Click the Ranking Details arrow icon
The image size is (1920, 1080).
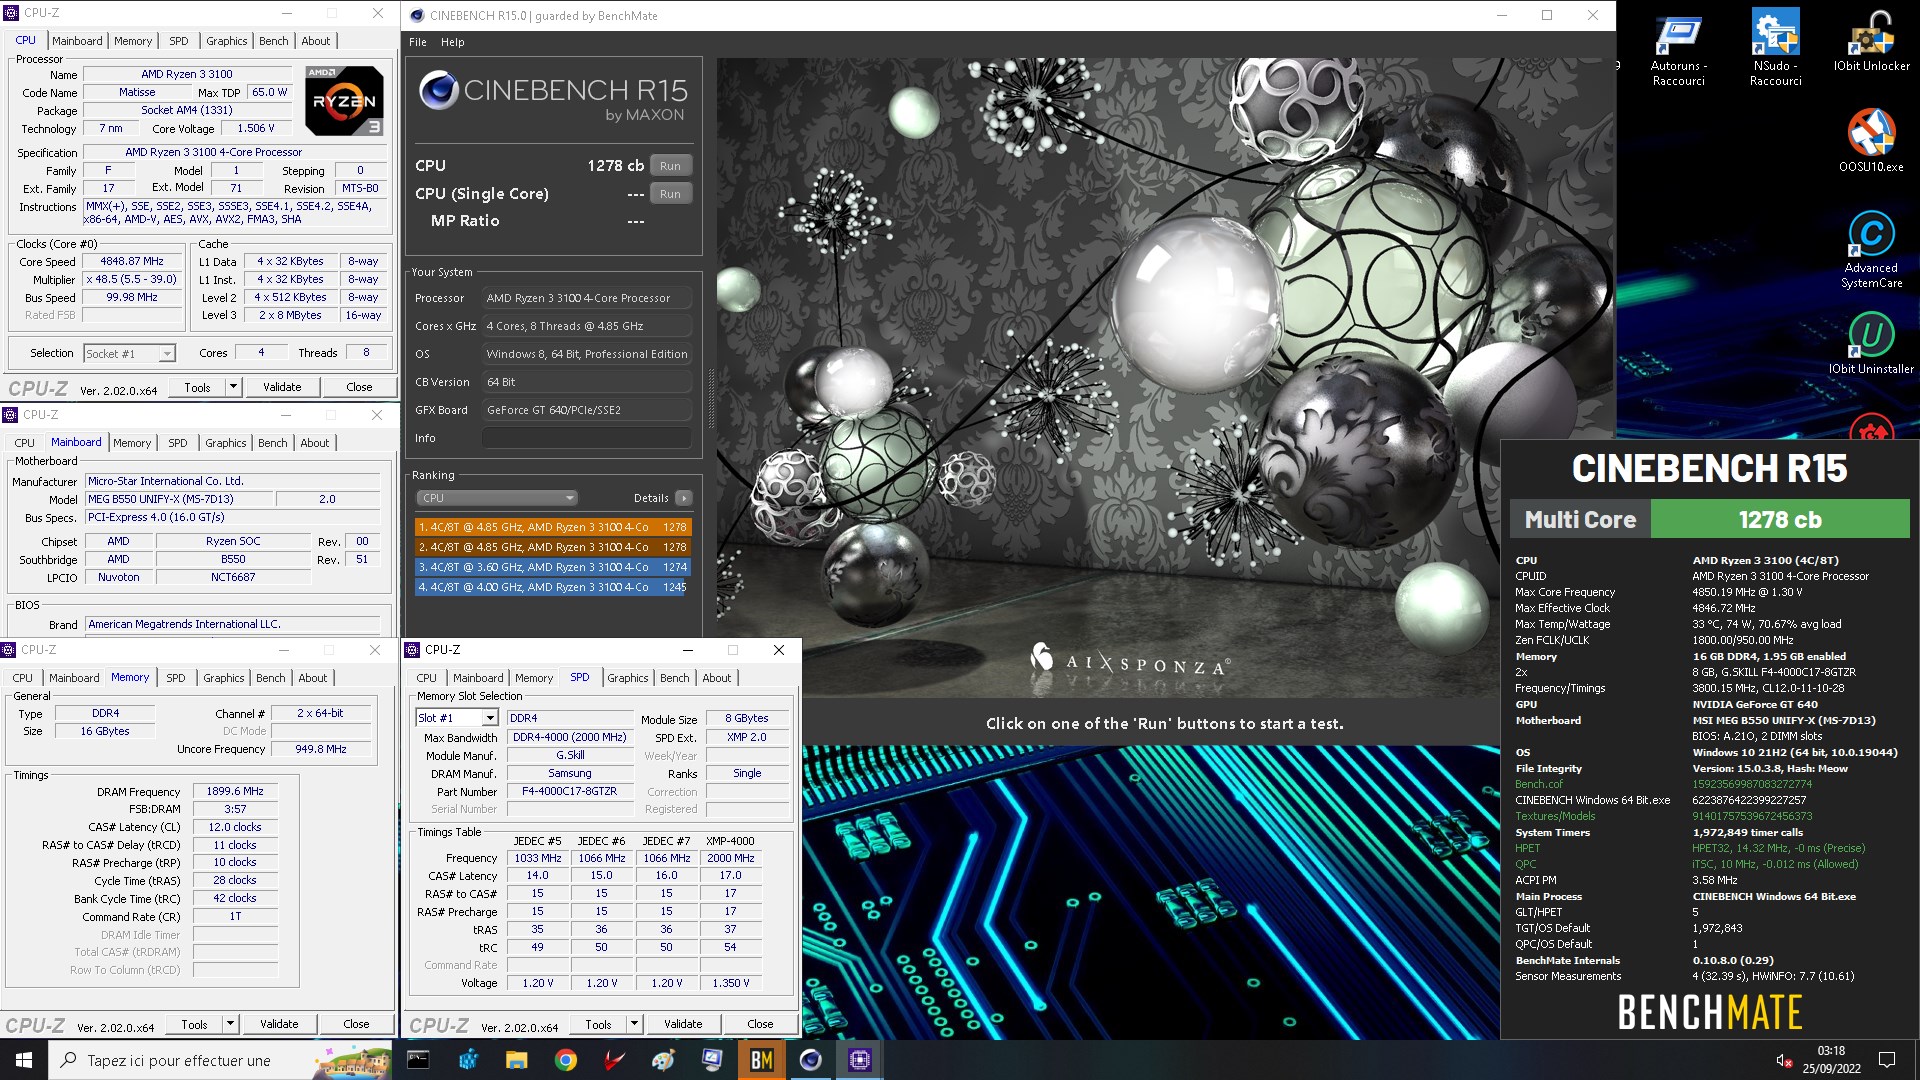(683, 498)
